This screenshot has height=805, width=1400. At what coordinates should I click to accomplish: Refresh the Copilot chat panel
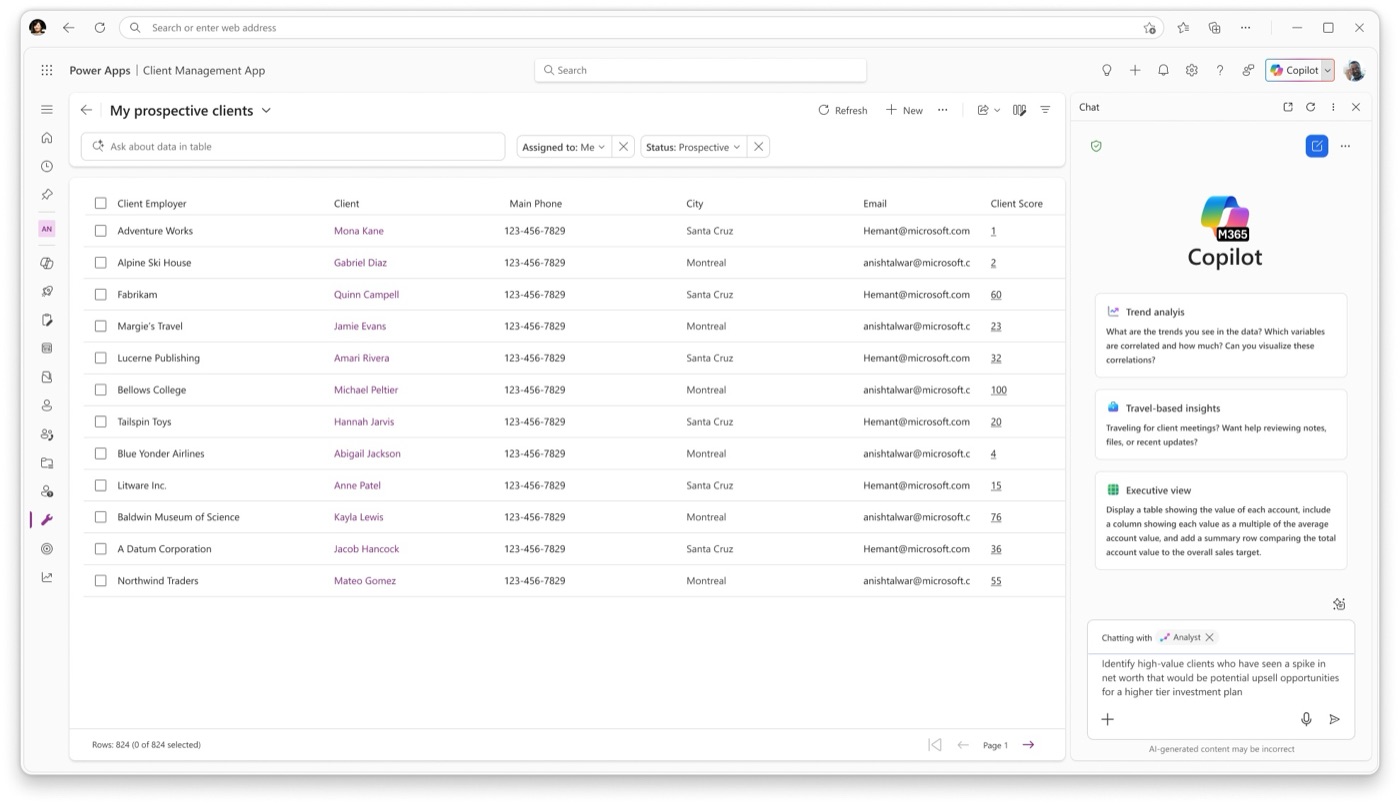(1310, 107)
